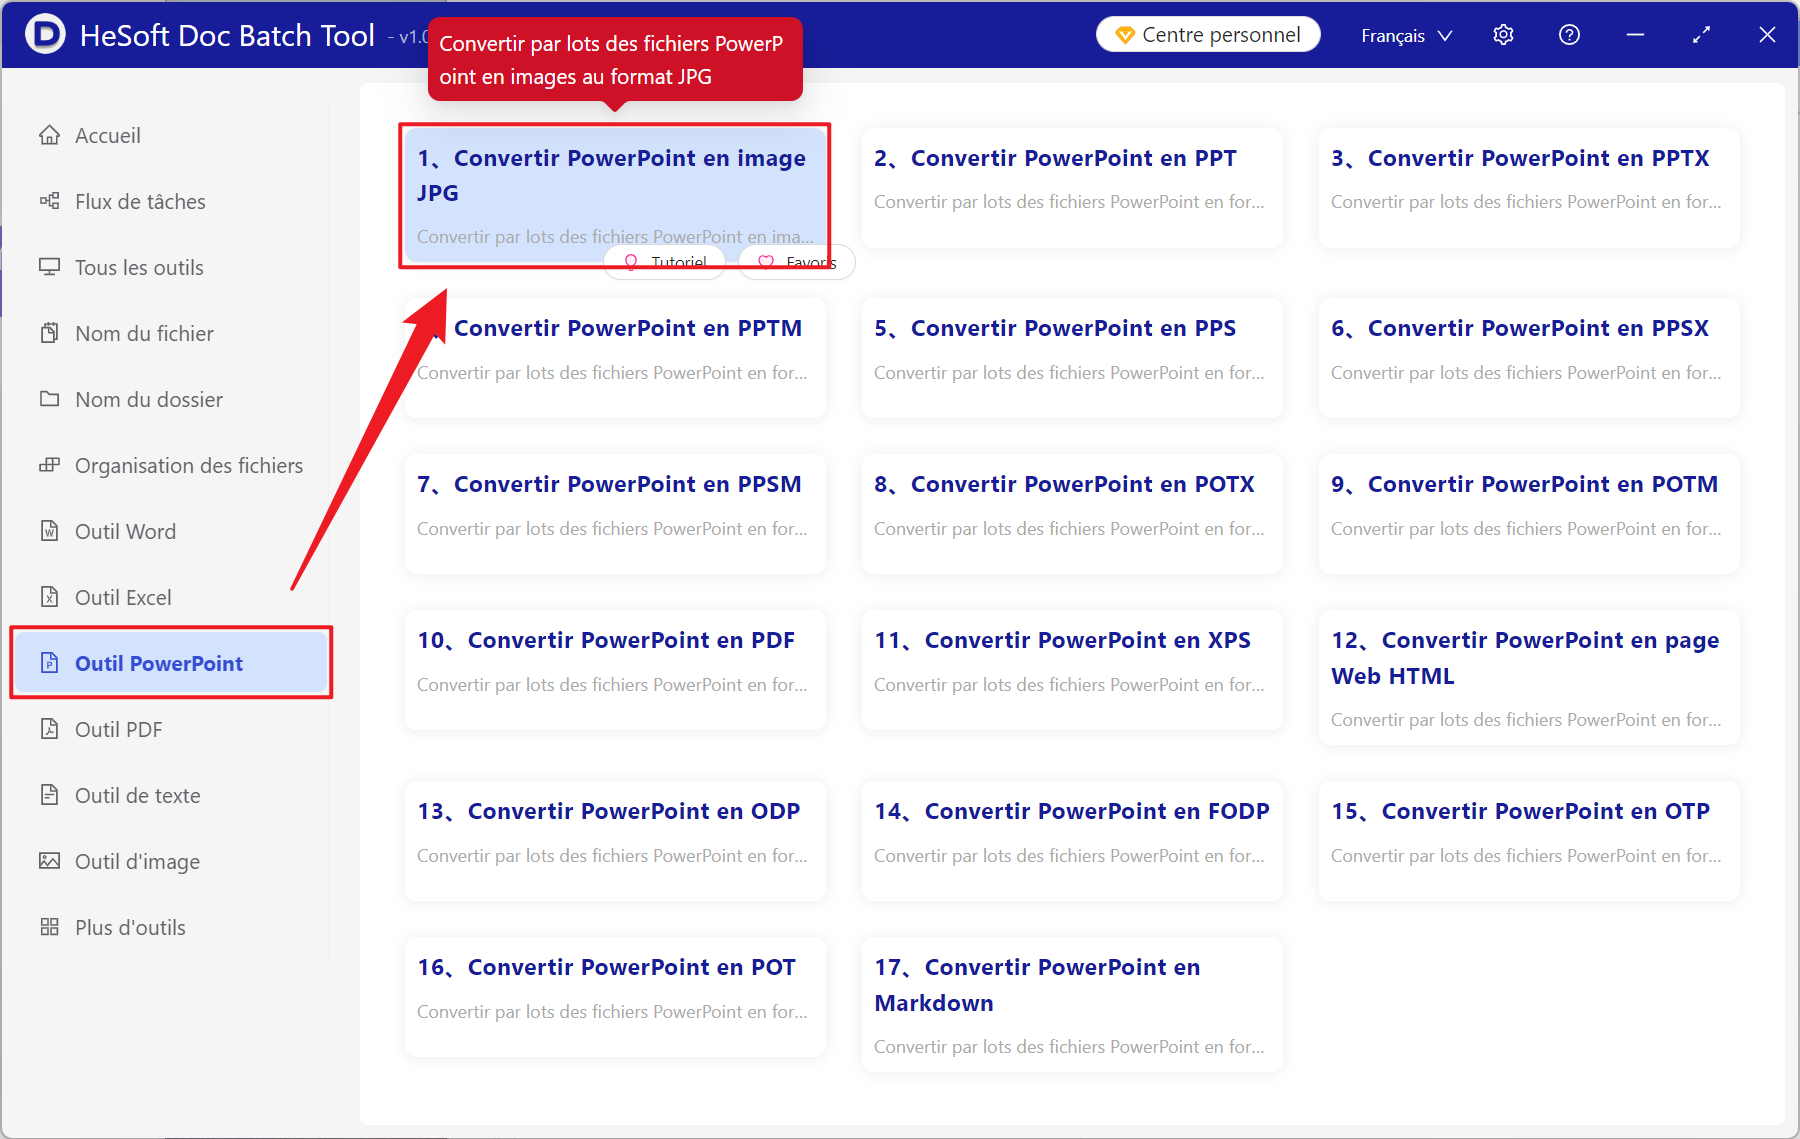Open Convertir PowerPoint en image JPG
Image resolution: width=1800 pixels, height=1139 pixels.
coord(615,195)
